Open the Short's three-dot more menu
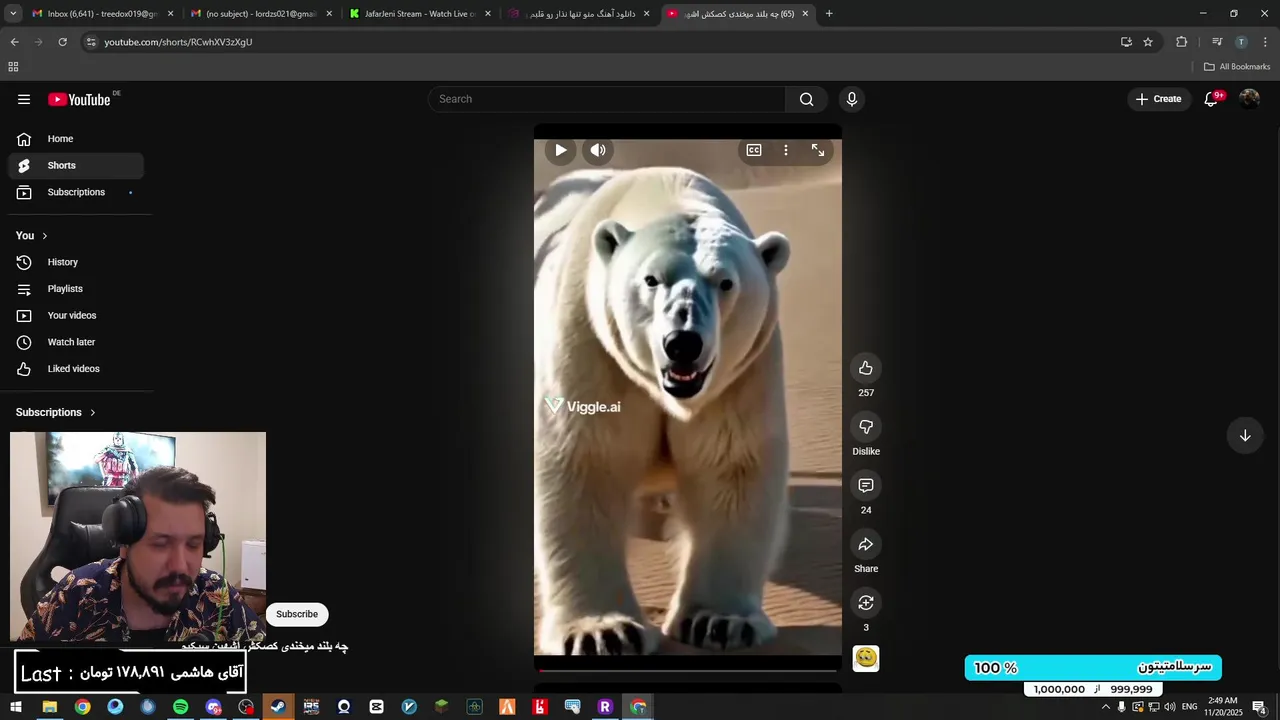The width and height of the screenshot is (1280, 720). click(786, 150)
